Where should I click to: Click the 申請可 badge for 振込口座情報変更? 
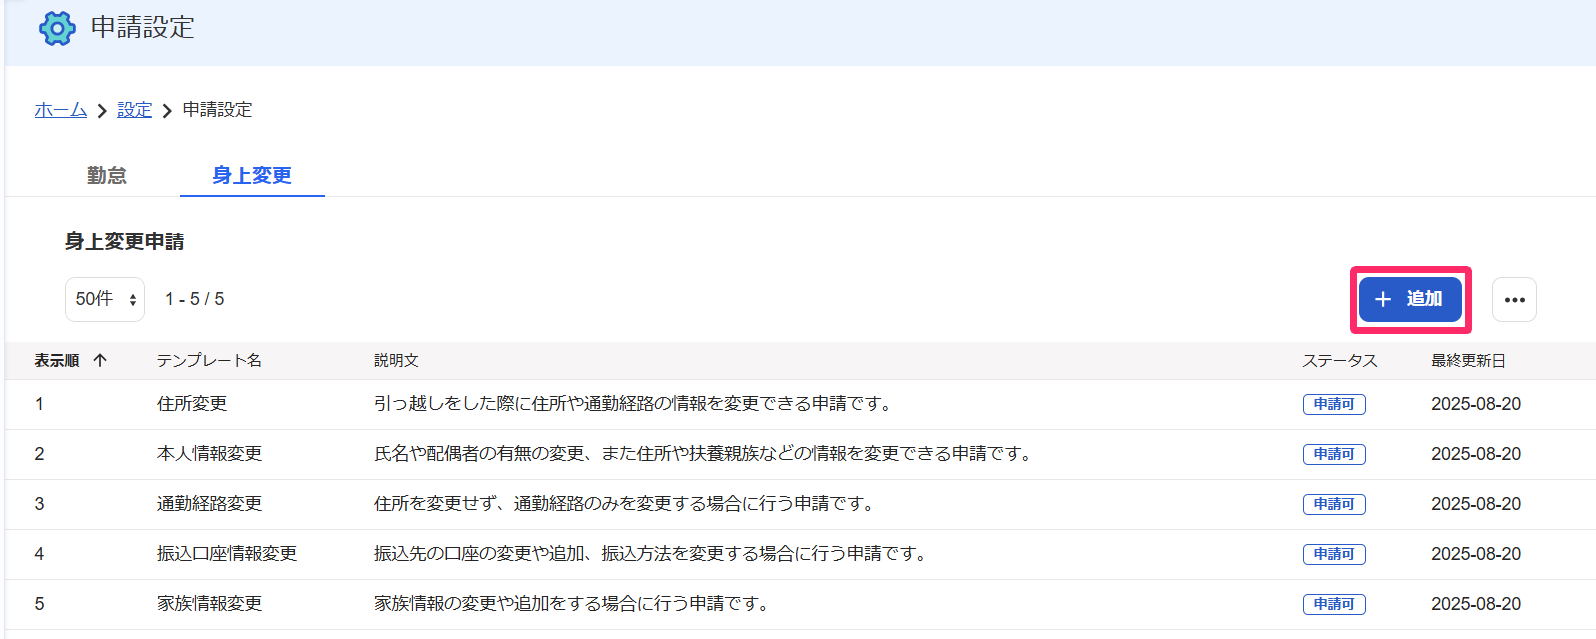coord(1334,554)
